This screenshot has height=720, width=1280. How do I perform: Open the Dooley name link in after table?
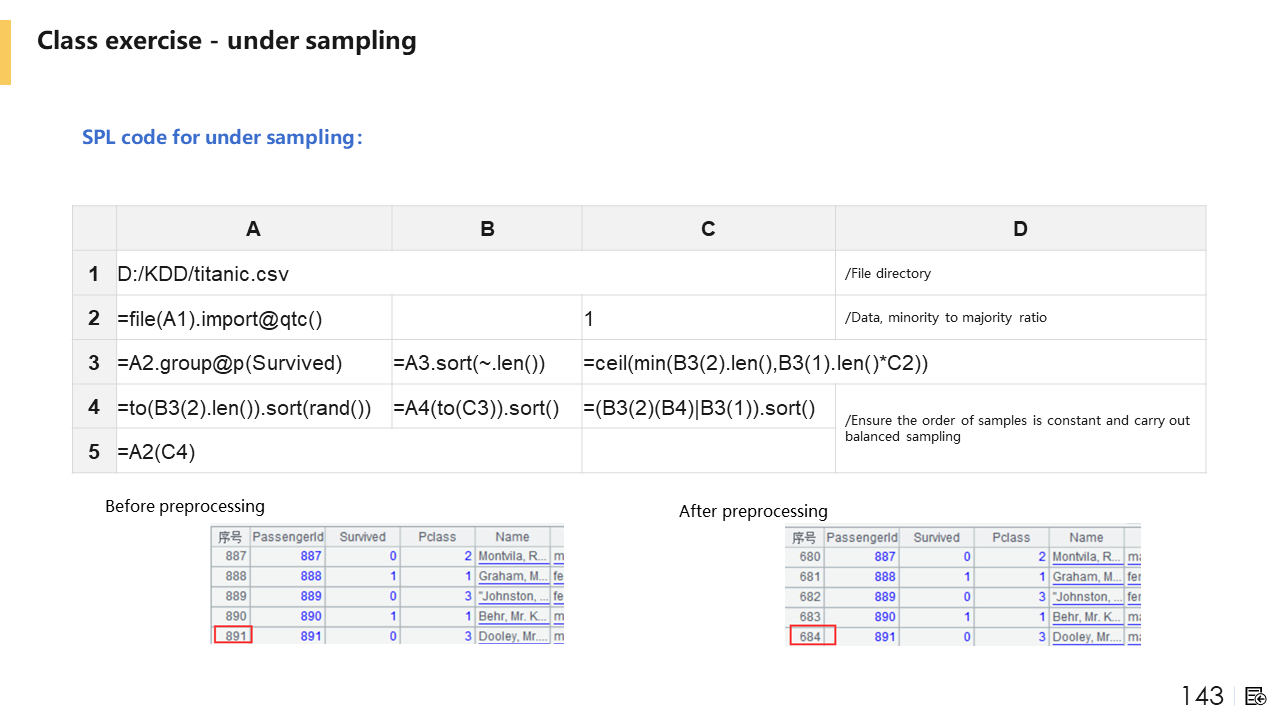click(x=1086, y=637)
